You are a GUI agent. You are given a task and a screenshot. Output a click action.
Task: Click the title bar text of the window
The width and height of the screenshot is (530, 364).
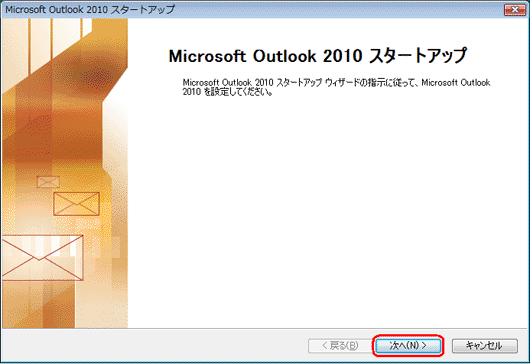90,9
